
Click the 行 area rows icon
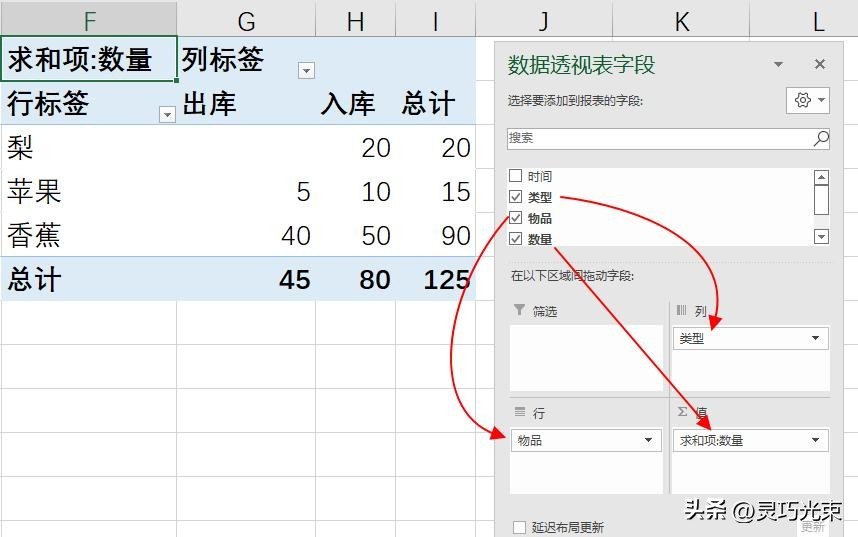pos(520,412)
